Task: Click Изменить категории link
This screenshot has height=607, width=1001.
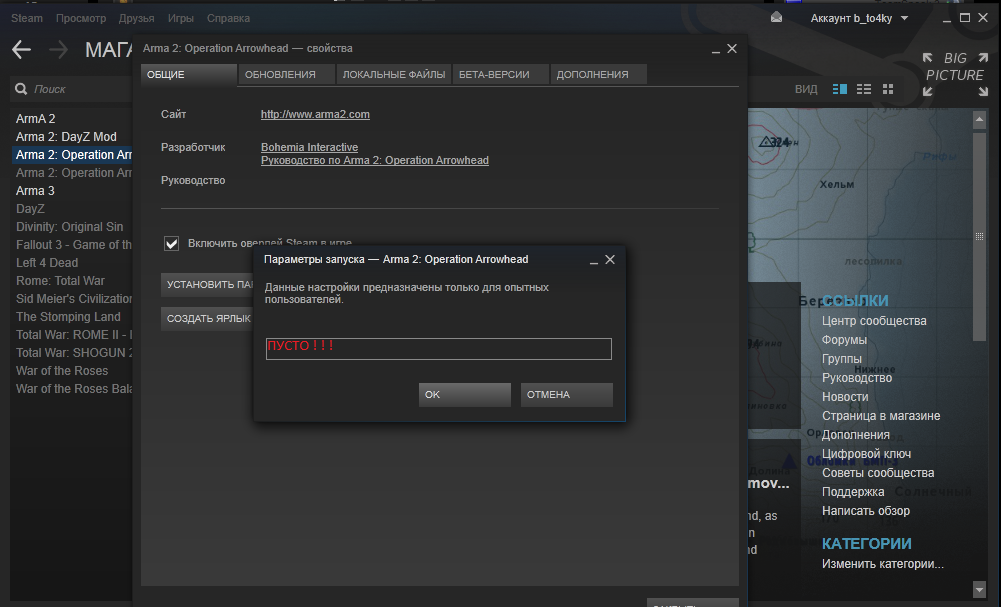Action: click(882, 564)
